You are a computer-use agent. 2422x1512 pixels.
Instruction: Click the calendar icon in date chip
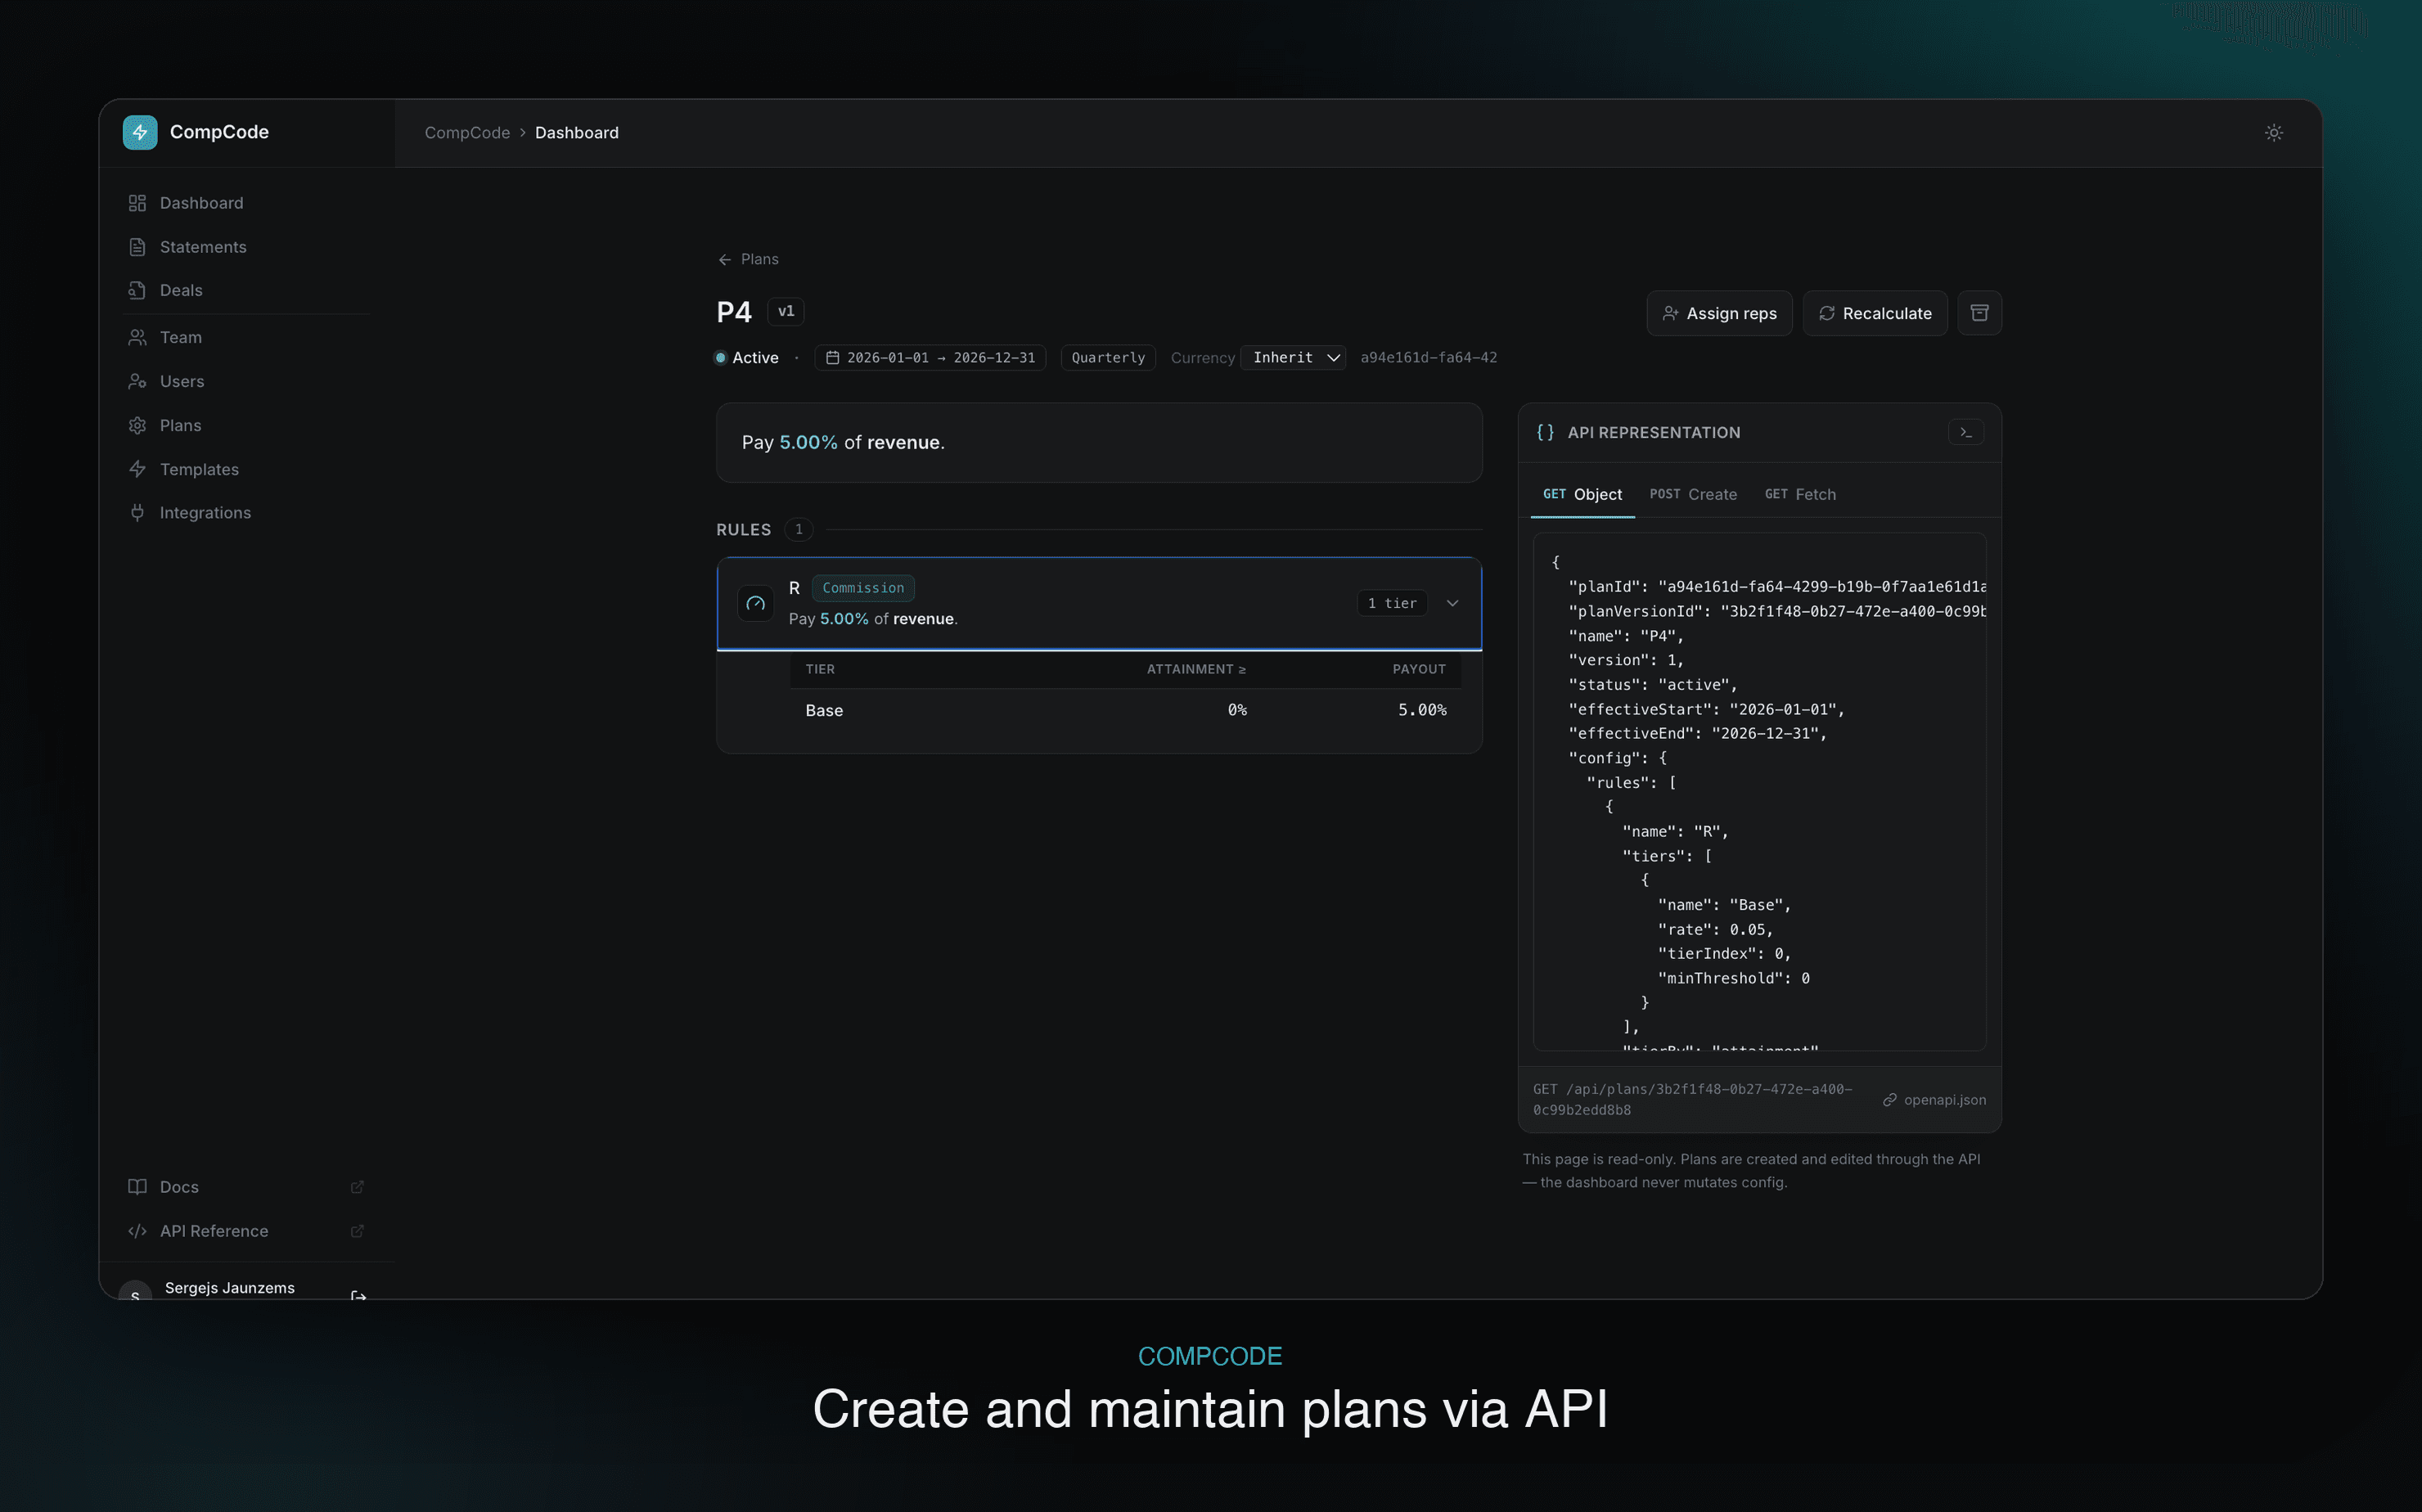coord(832,358)
